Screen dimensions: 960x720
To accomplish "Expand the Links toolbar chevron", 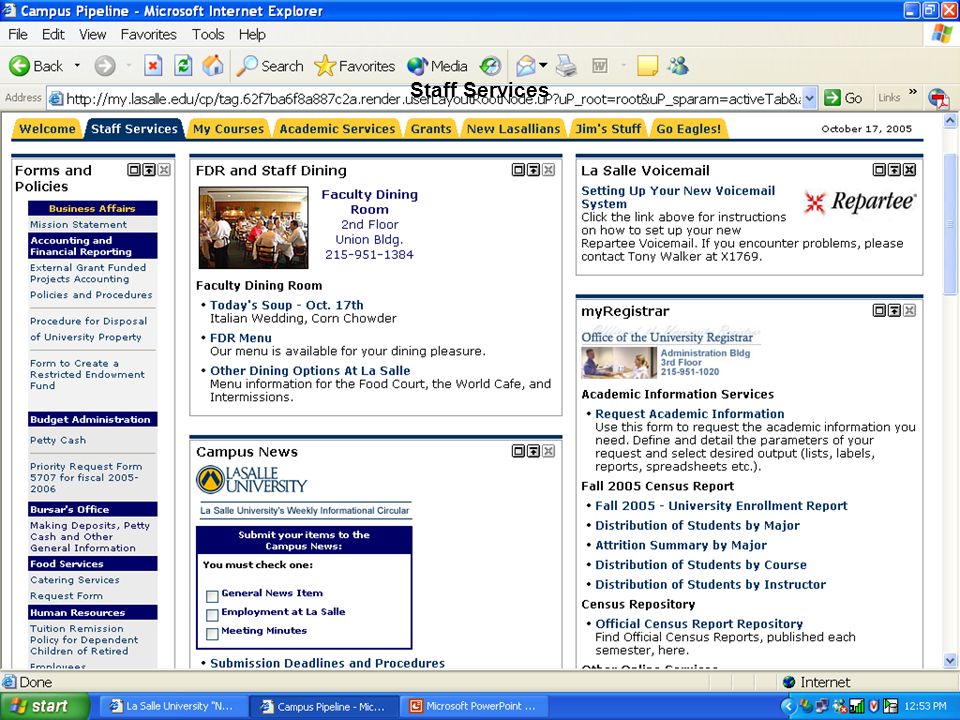I will pyautogui.click(x=913, y=92).
